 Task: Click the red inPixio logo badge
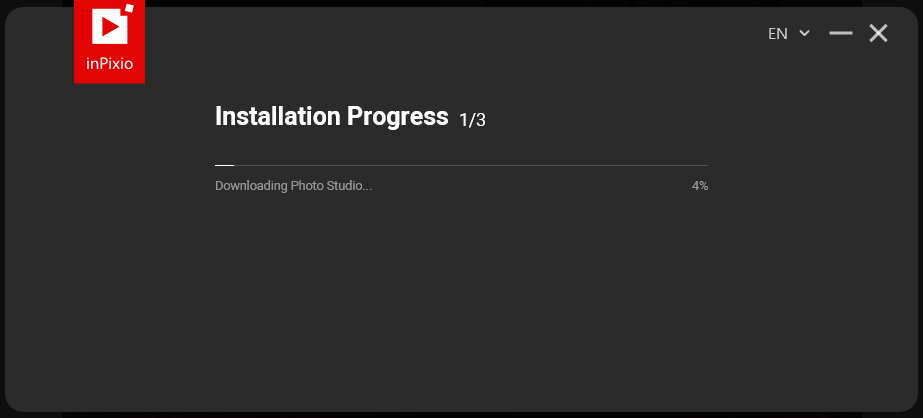[109, 42]
